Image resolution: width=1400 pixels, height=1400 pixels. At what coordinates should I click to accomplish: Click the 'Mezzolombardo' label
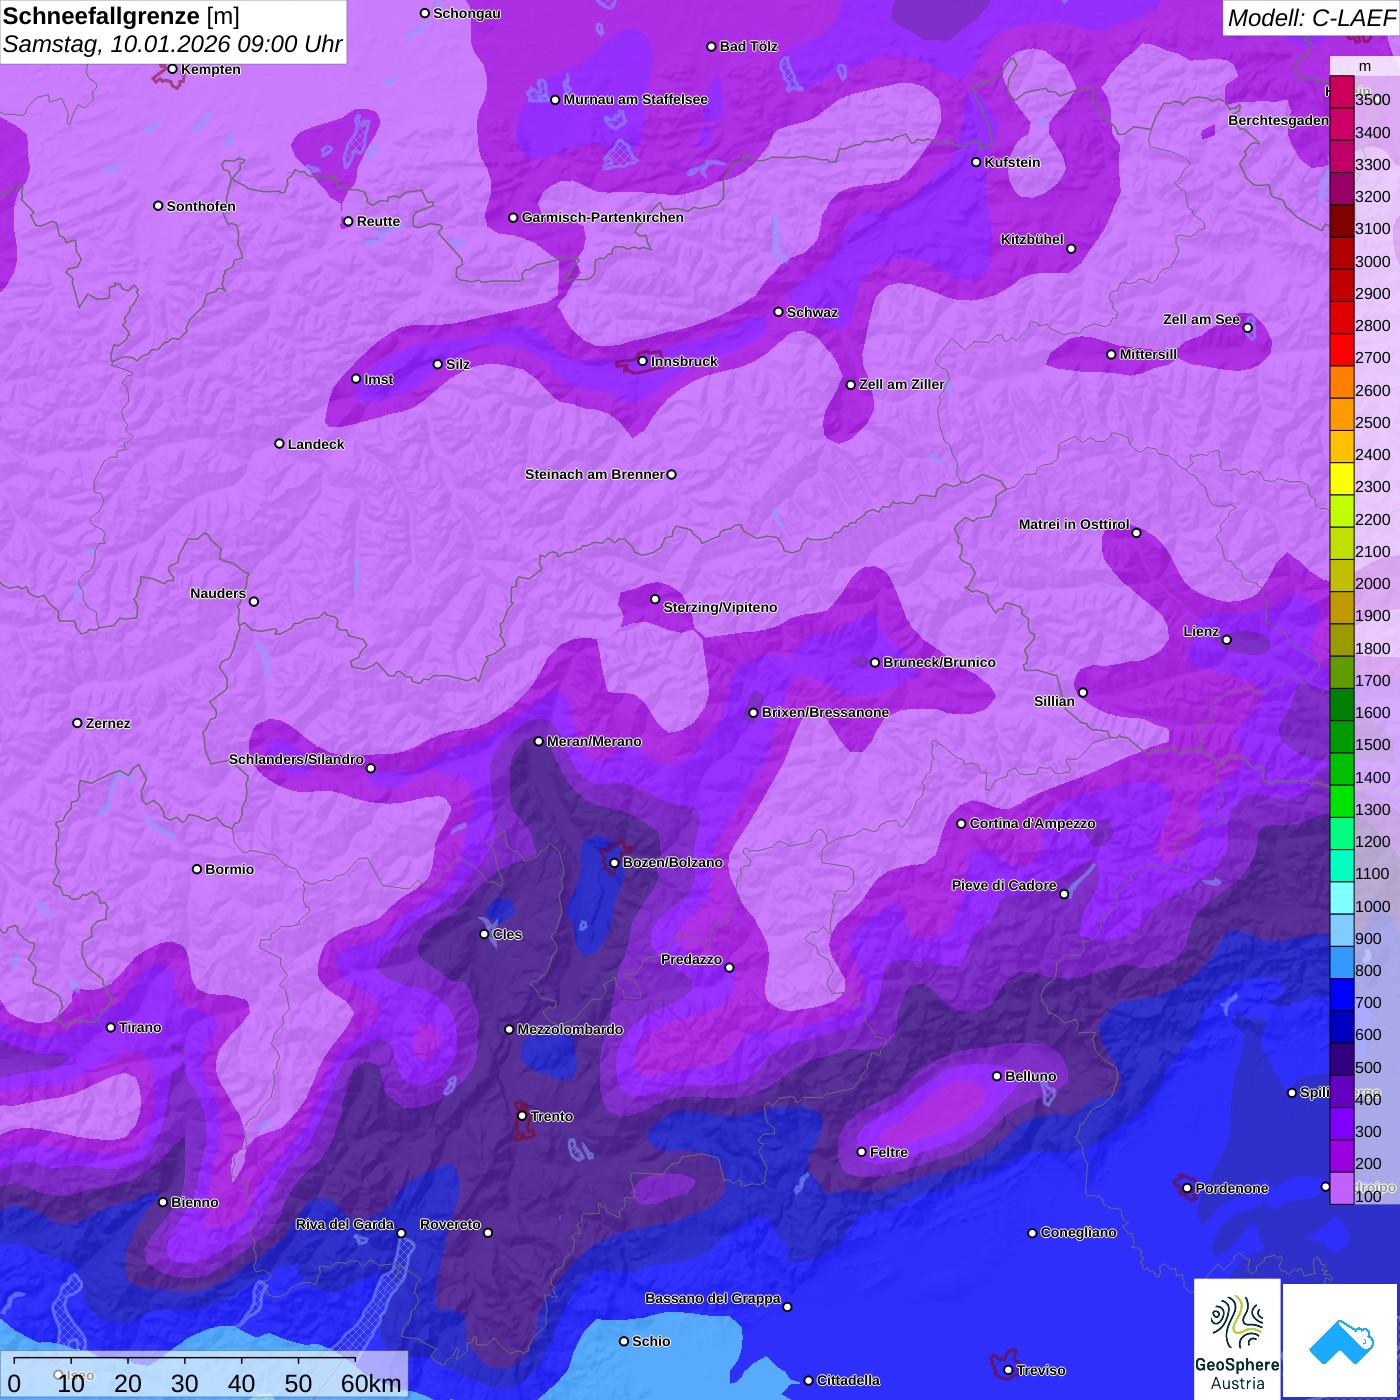[x=570, y=1029]
